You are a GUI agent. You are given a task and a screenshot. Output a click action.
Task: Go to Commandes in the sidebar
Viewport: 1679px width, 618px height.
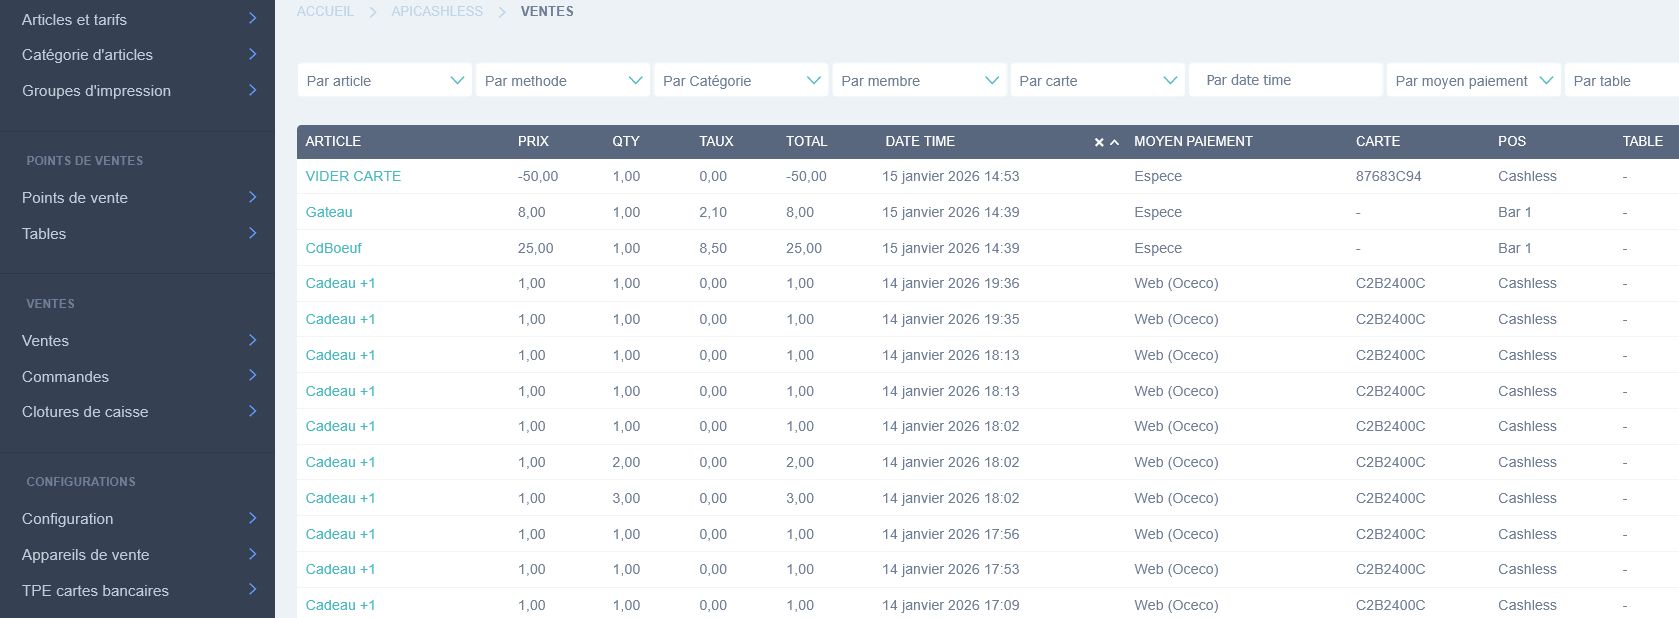click(66, 377)
